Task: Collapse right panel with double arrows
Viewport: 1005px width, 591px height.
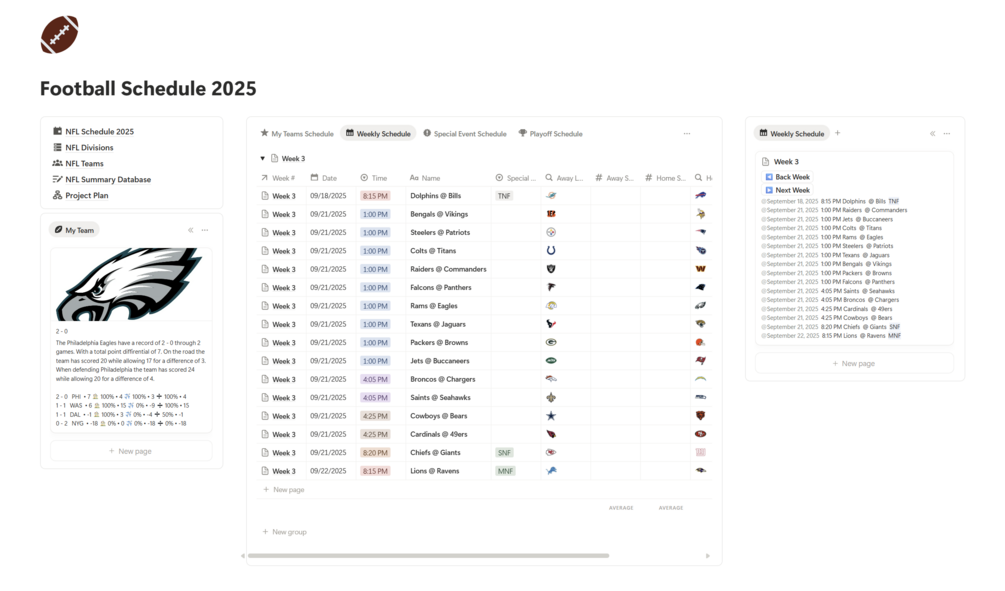Action: 933,134
